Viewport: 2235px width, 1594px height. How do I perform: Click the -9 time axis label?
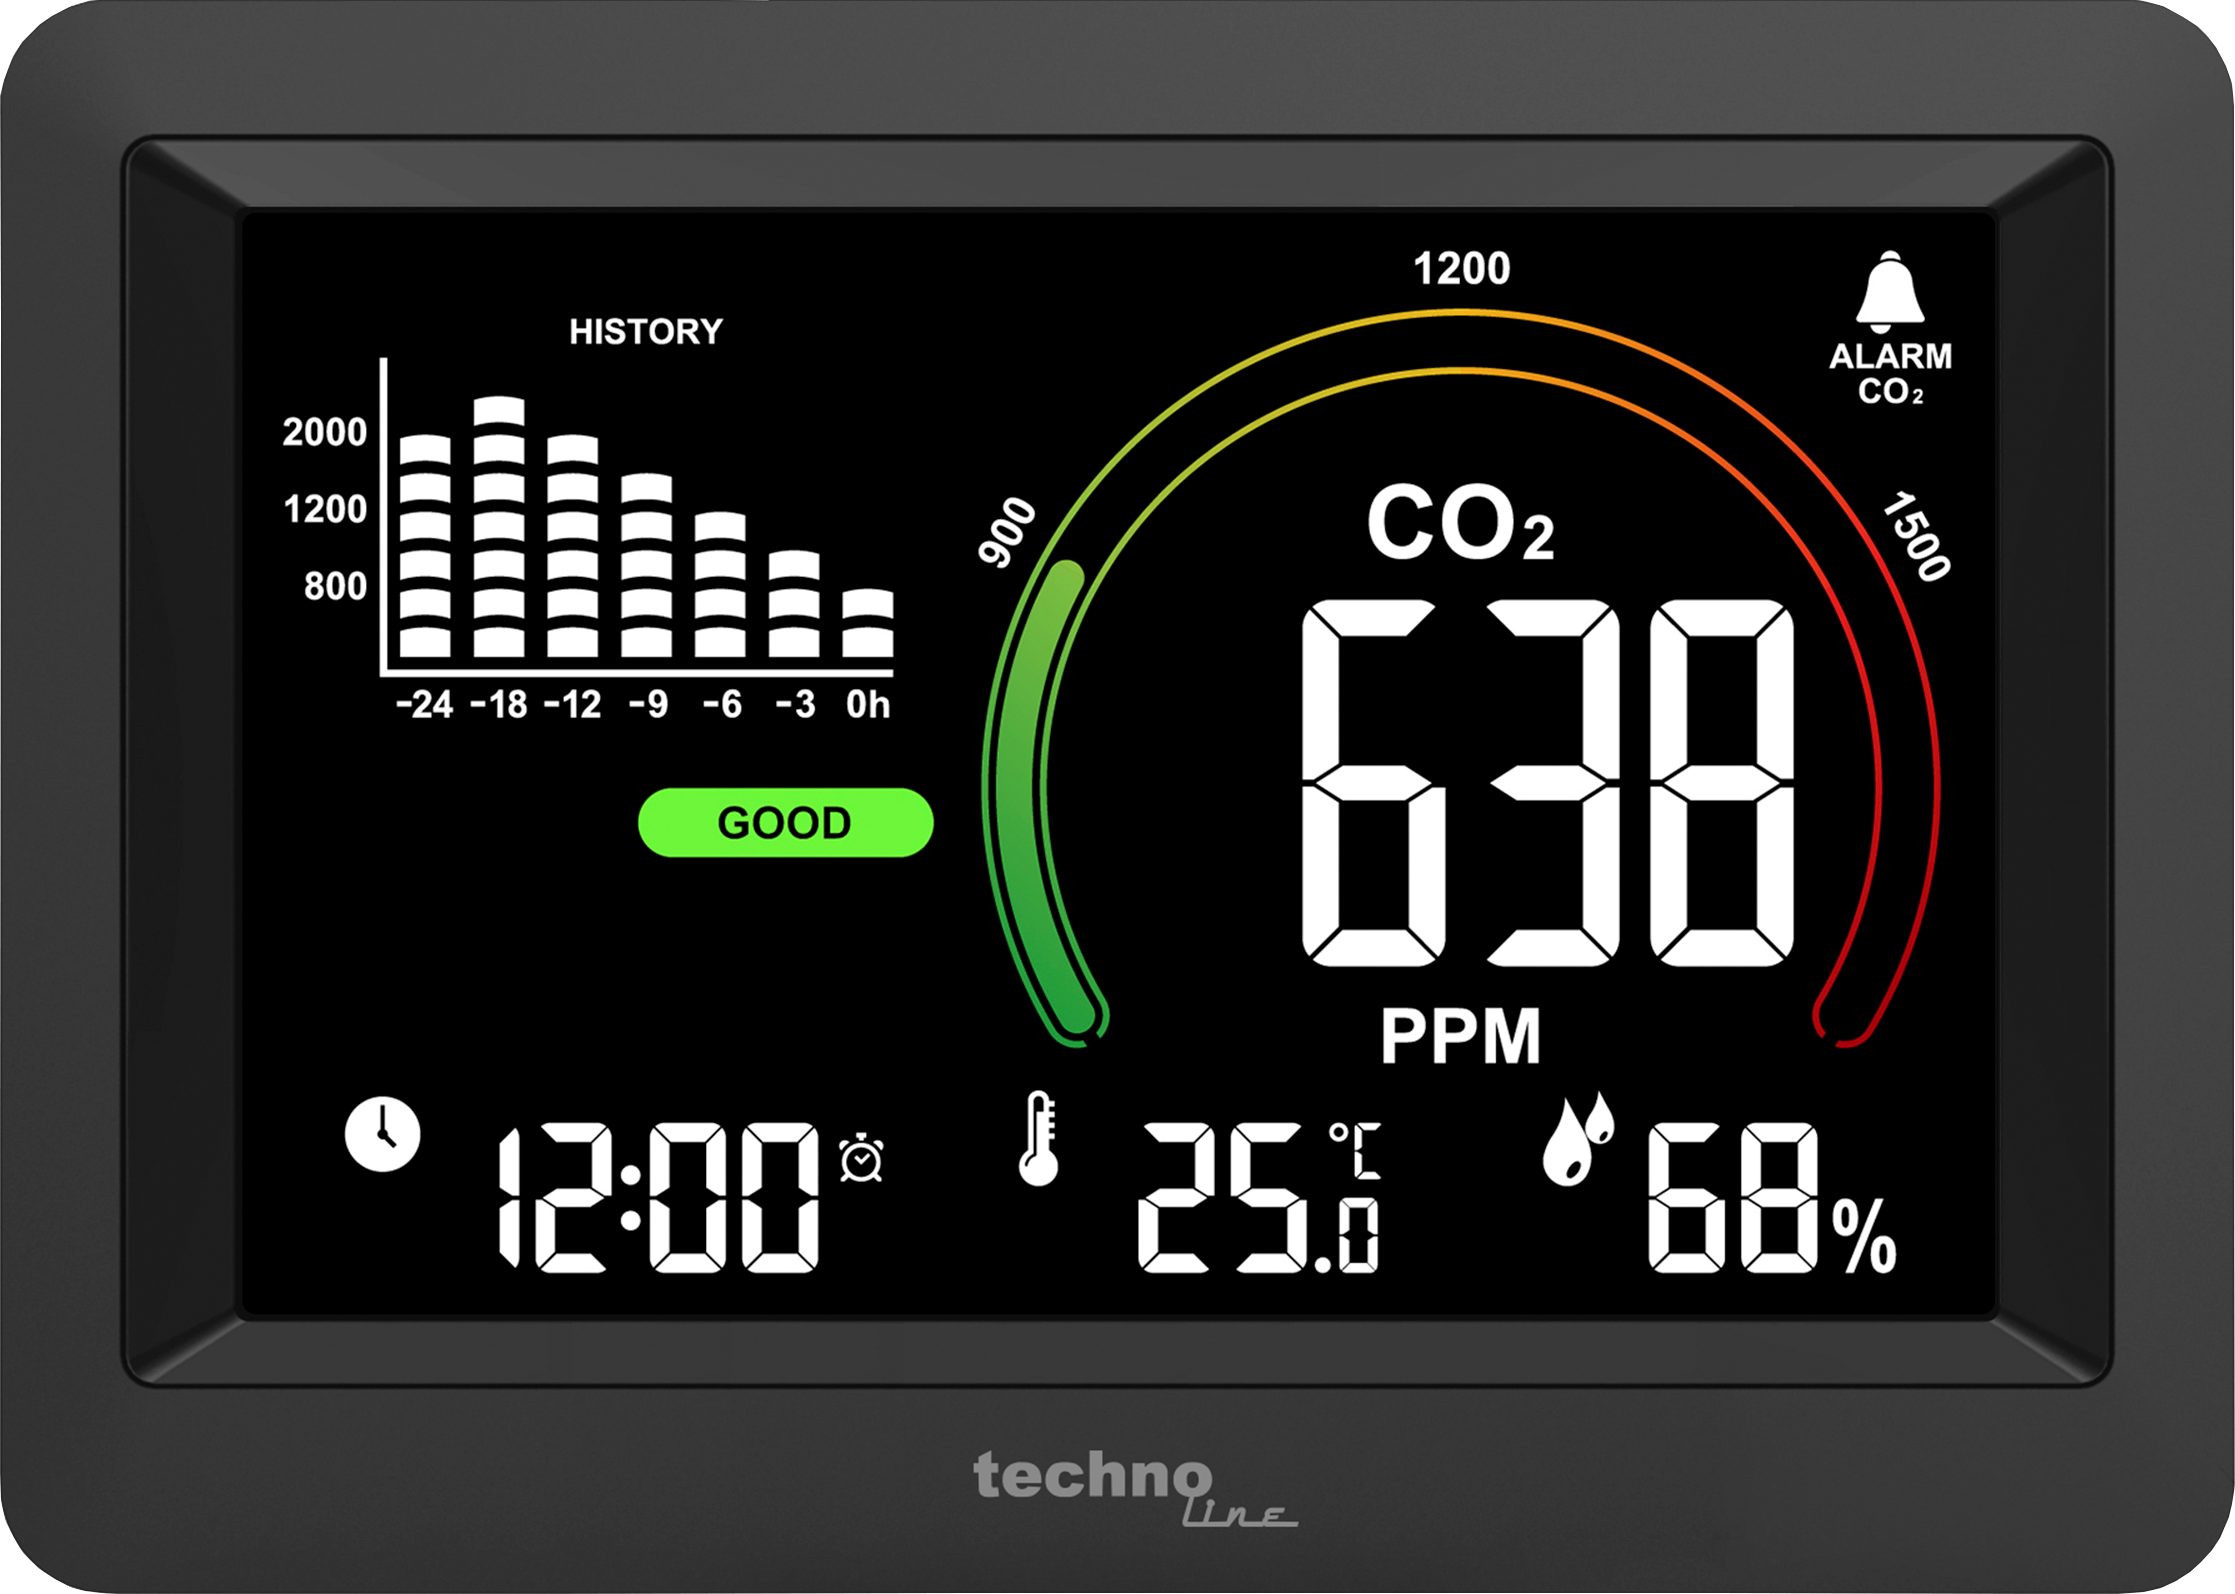coord(648,705)
